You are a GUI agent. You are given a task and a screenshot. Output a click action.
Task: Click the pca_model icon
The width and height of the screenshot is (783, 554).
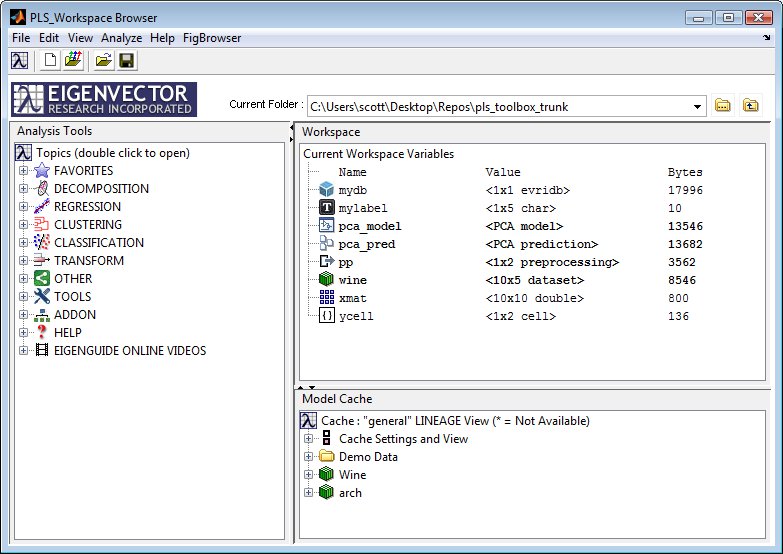point(327,226)
